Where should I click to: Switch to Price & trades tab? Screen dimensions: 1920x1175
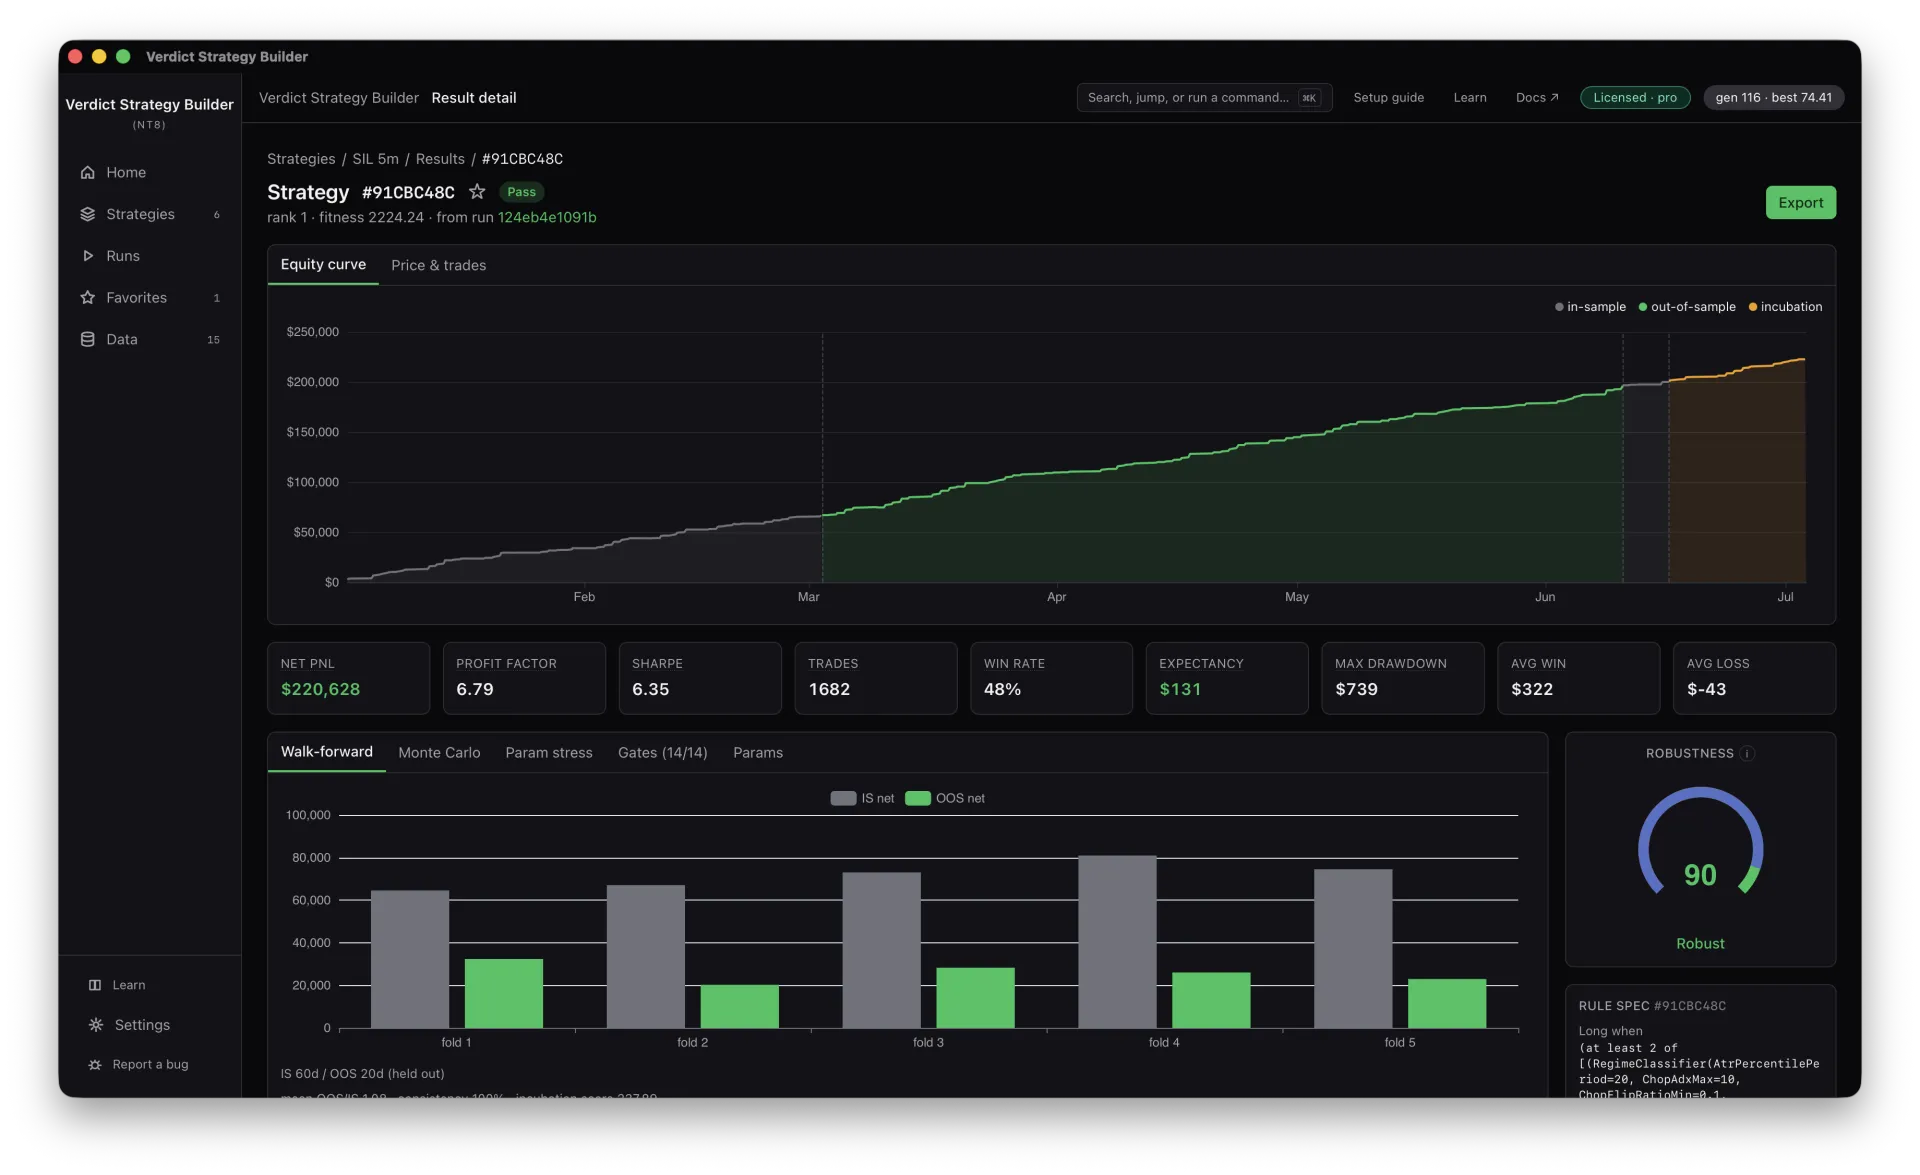tap(438, 265)
